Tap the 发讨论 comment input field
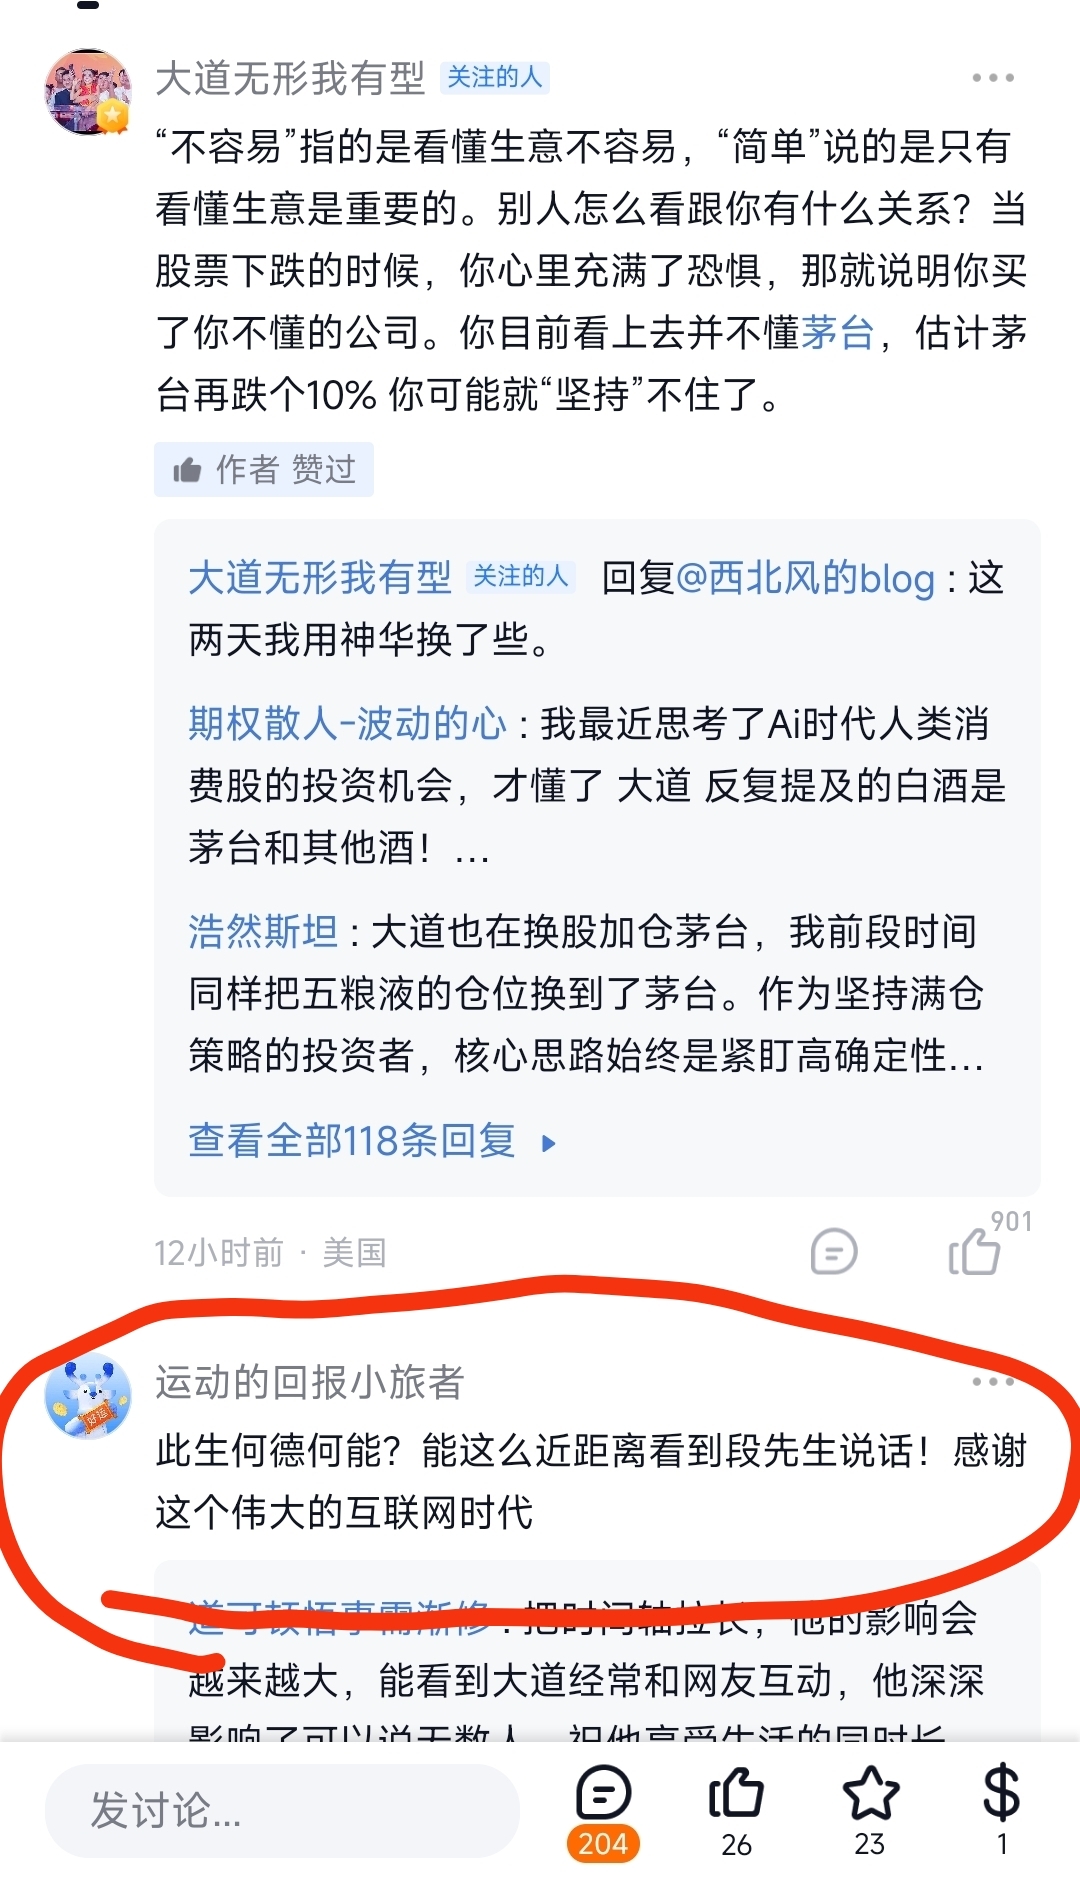The width and height of the screenshot is (1080, 1892). pos(282,1810)
